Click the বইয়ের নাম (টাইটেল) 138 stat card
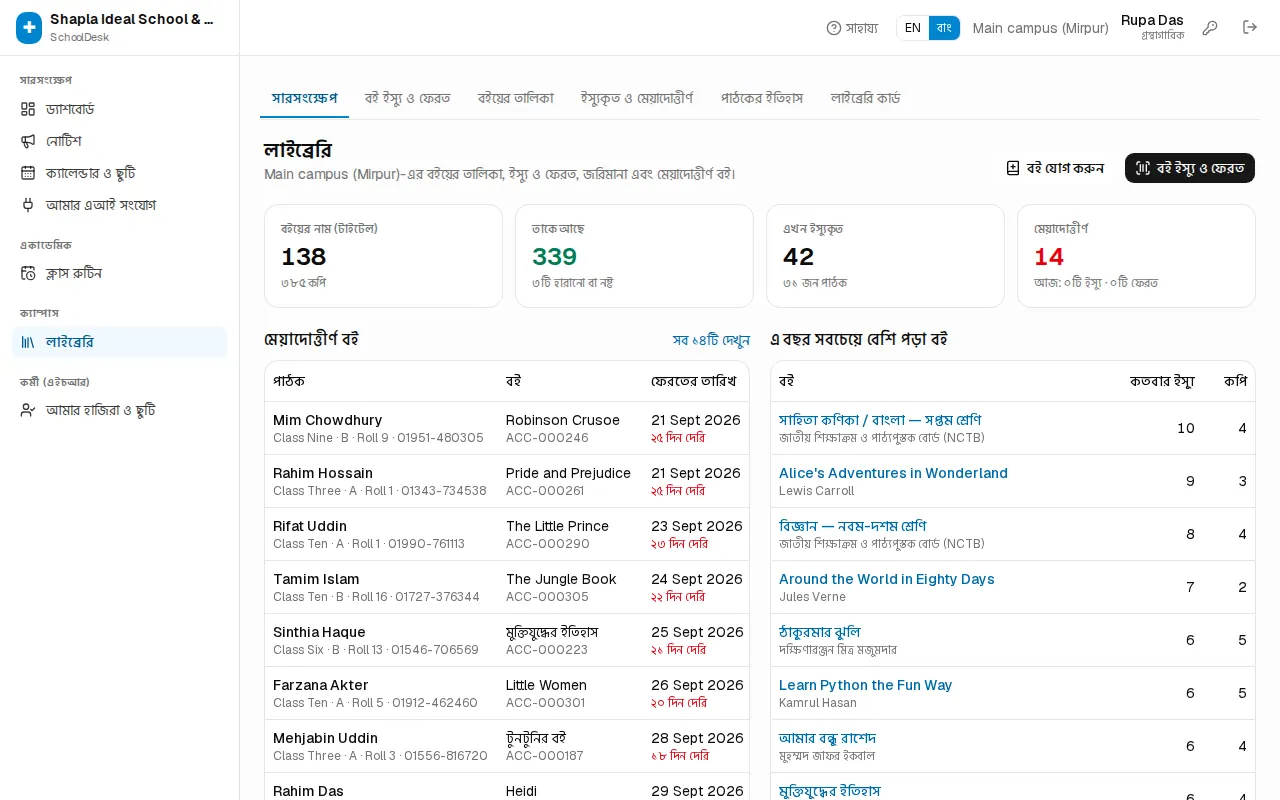This screenshot has height=800, width=1280. point(383,256)
